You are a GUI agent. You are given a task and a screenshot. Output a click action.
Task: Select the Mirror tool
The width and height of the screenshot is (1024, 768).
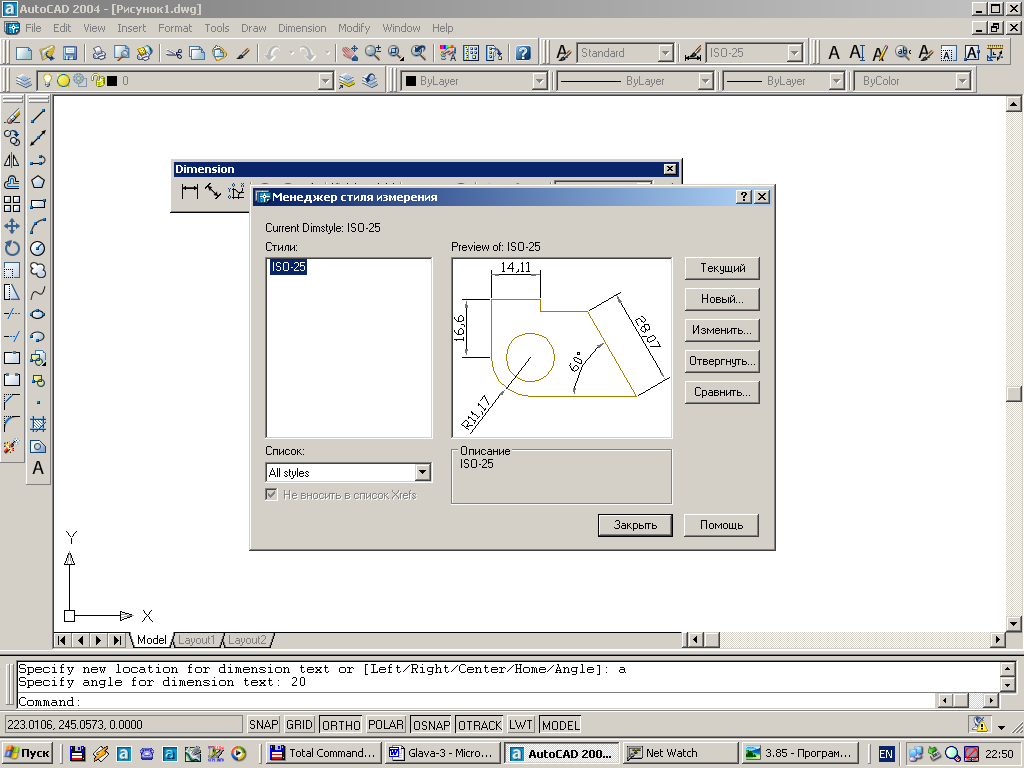(12, 160)
